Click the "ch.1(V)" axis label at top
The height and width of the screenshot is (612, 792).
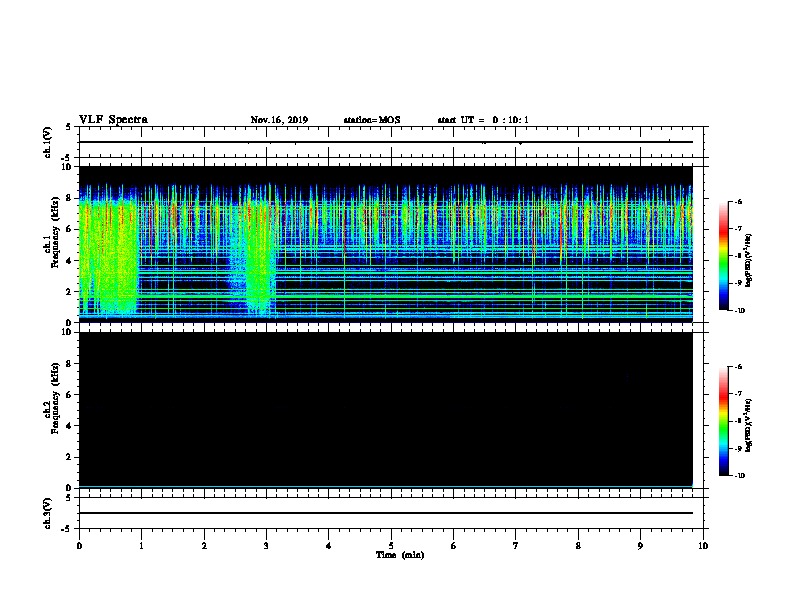tap(47, 142)
